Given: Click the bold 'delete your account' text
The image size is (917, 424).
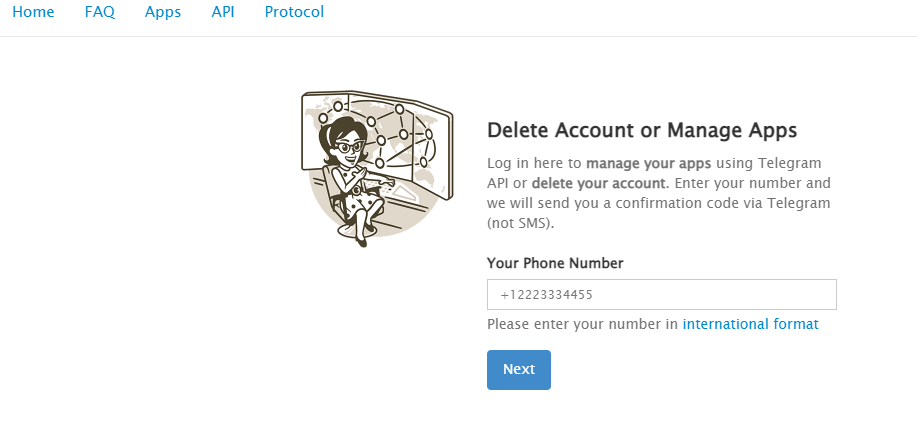Looking at the screenshot, I should (x=598, y=183).
